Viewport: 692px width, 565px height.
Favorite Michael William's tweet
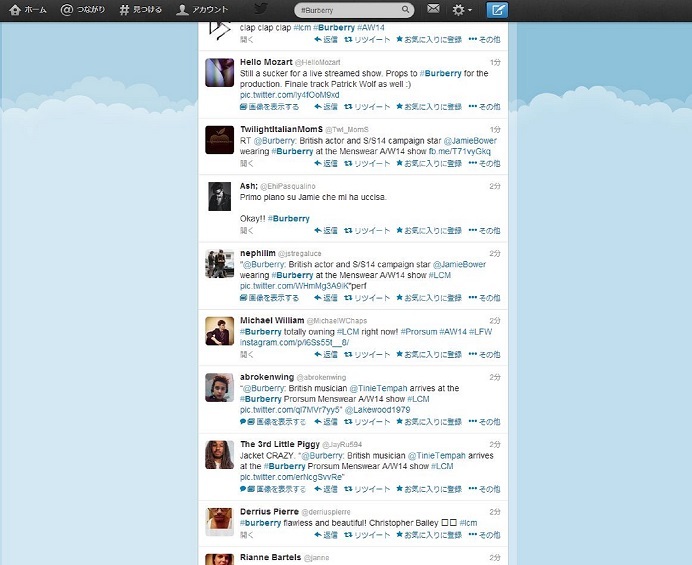pos(429,354)
